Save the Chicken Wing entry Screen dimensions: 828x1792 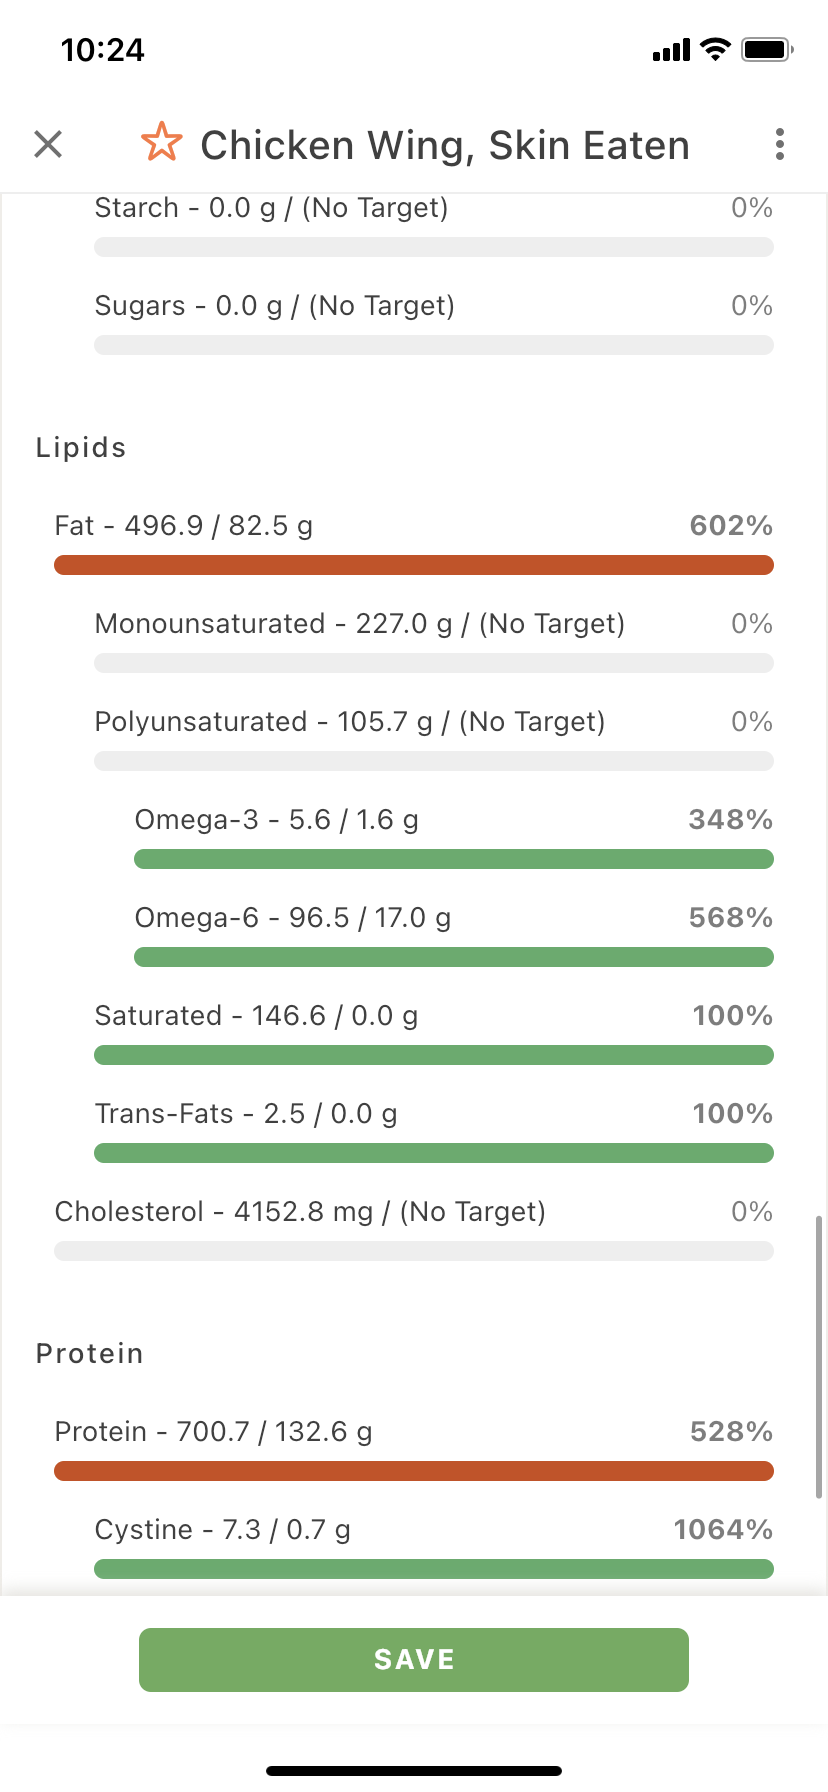[x=414, y=1660]
